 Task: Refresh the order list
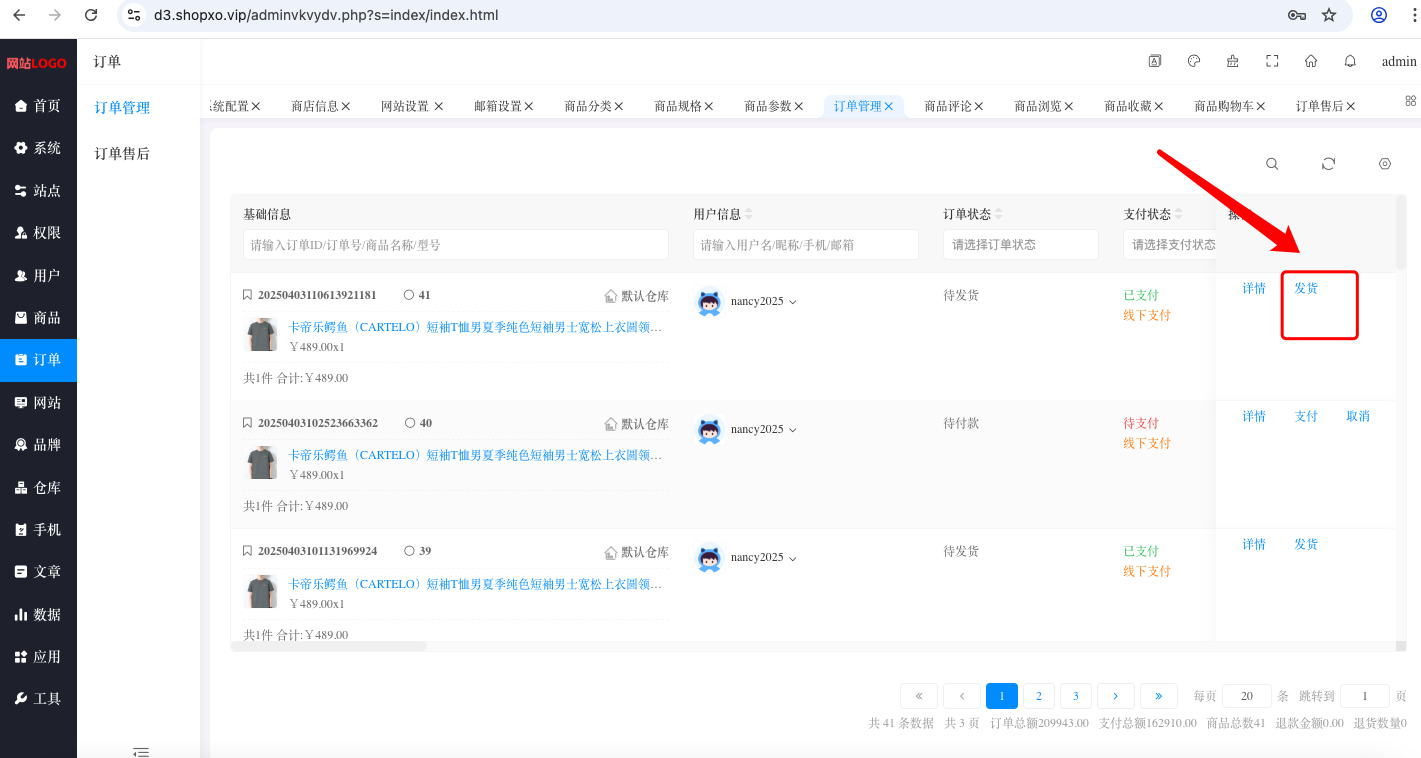pos(1328,164)
